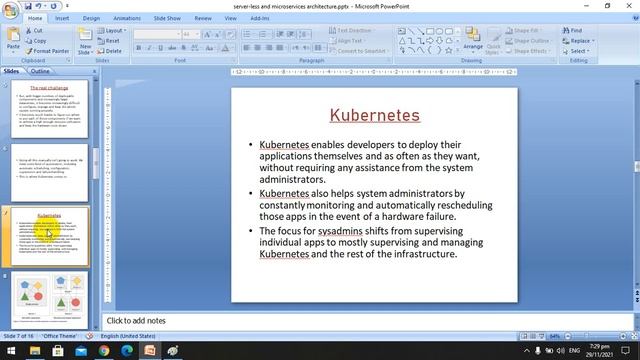This screenshot has width=640, height=360.
Task: Open Align Text dropdown
Action: (348, 41)
